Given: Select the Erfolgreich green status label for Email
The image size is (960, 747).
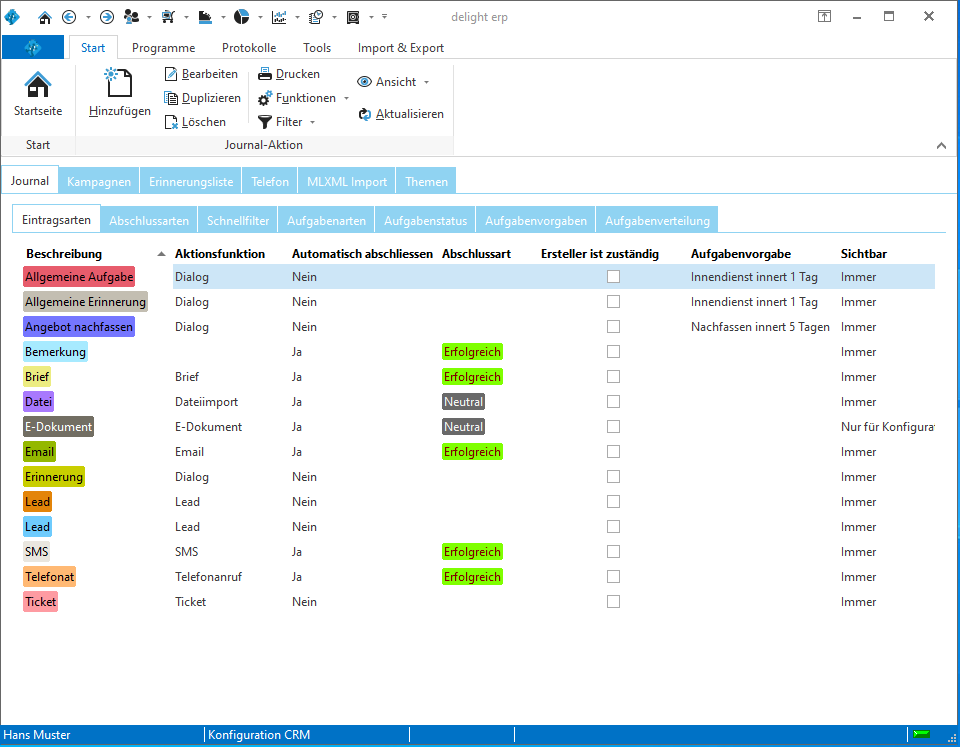Looking at the screenshot, I should click(471, 451).
